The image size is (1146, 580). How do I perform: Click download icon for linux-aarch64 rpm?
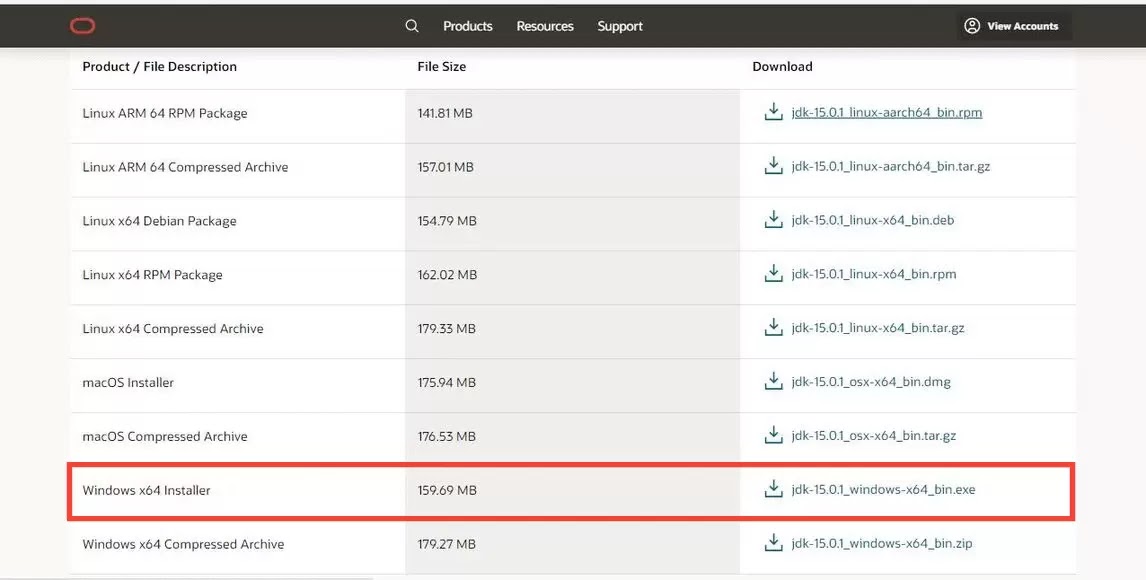pos(773,112)
